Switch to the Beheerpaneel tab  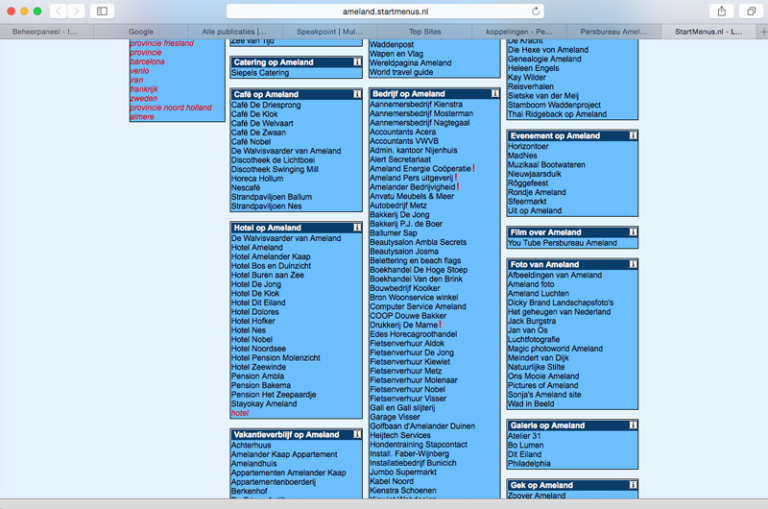click(x=45, y=32)
